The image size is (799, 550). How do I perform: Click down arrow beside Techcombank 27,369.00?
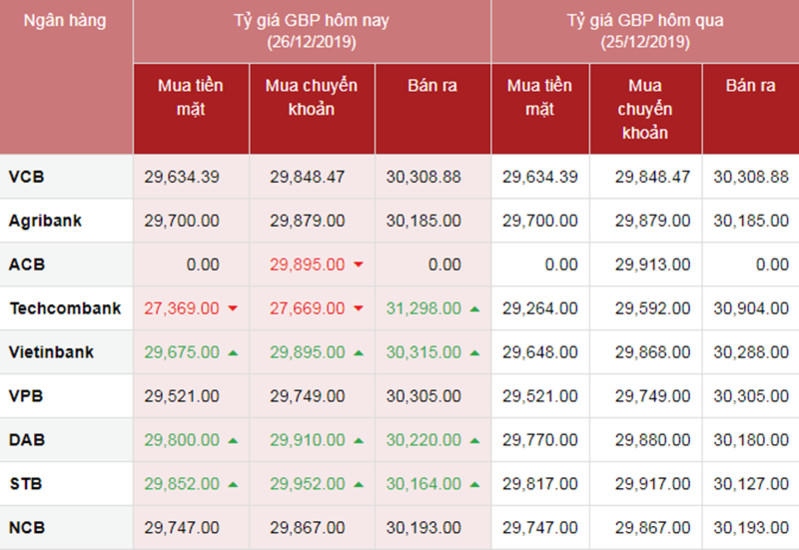(x=232, y=309)
